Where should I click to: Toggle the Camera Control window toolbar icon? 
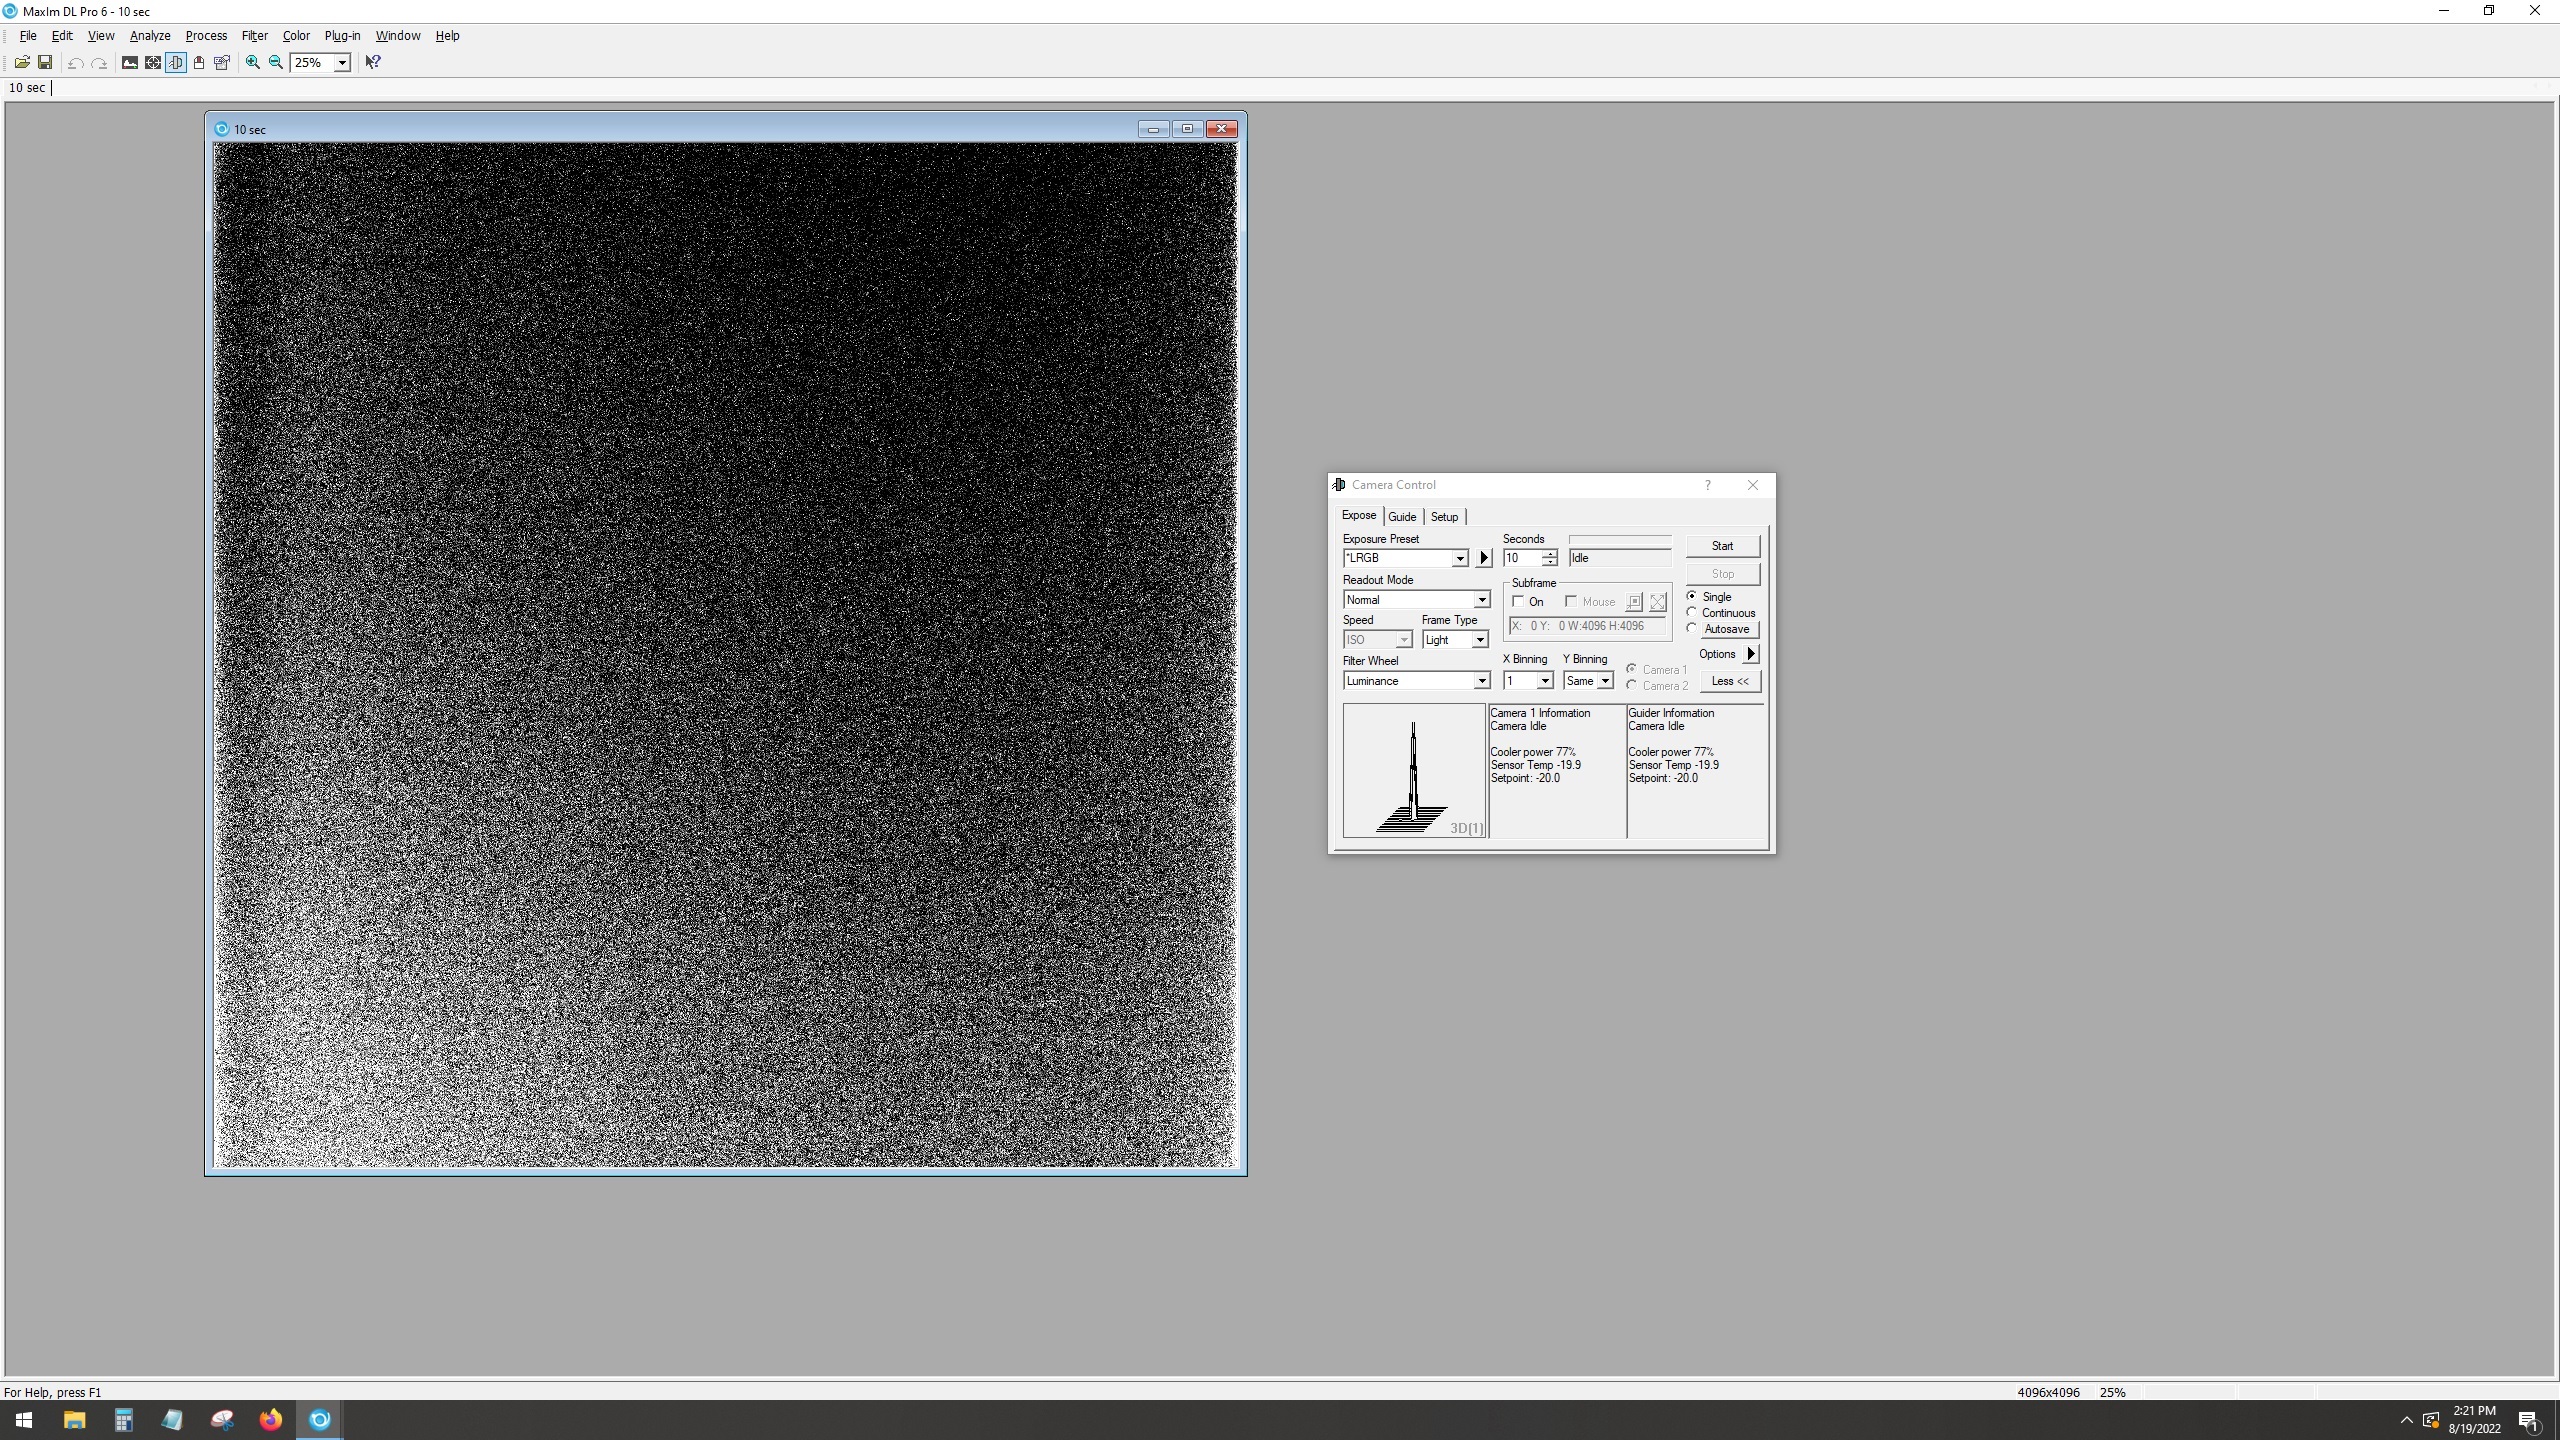176,62
